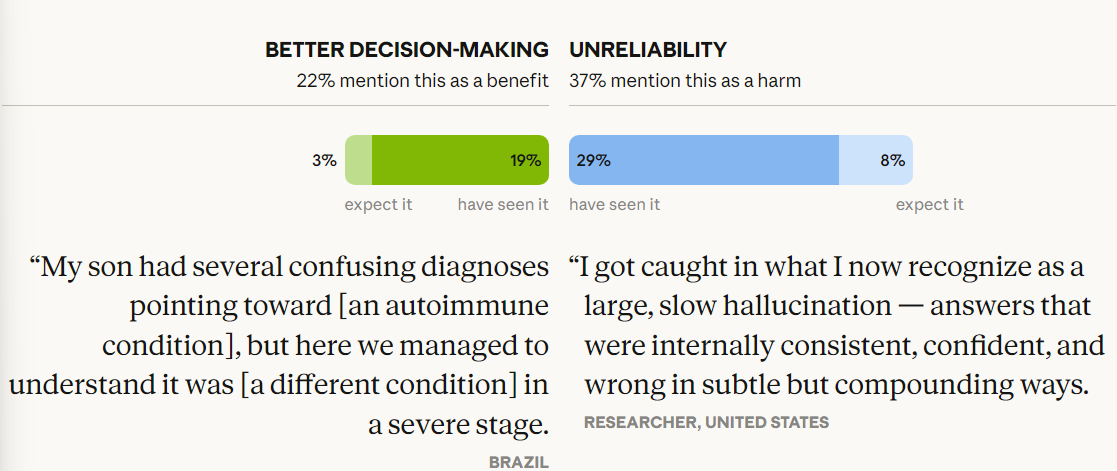The image size is (1117, 471).
Task: Click the light green bar segment
Action: pyautogui.click(x=358, y=160)
